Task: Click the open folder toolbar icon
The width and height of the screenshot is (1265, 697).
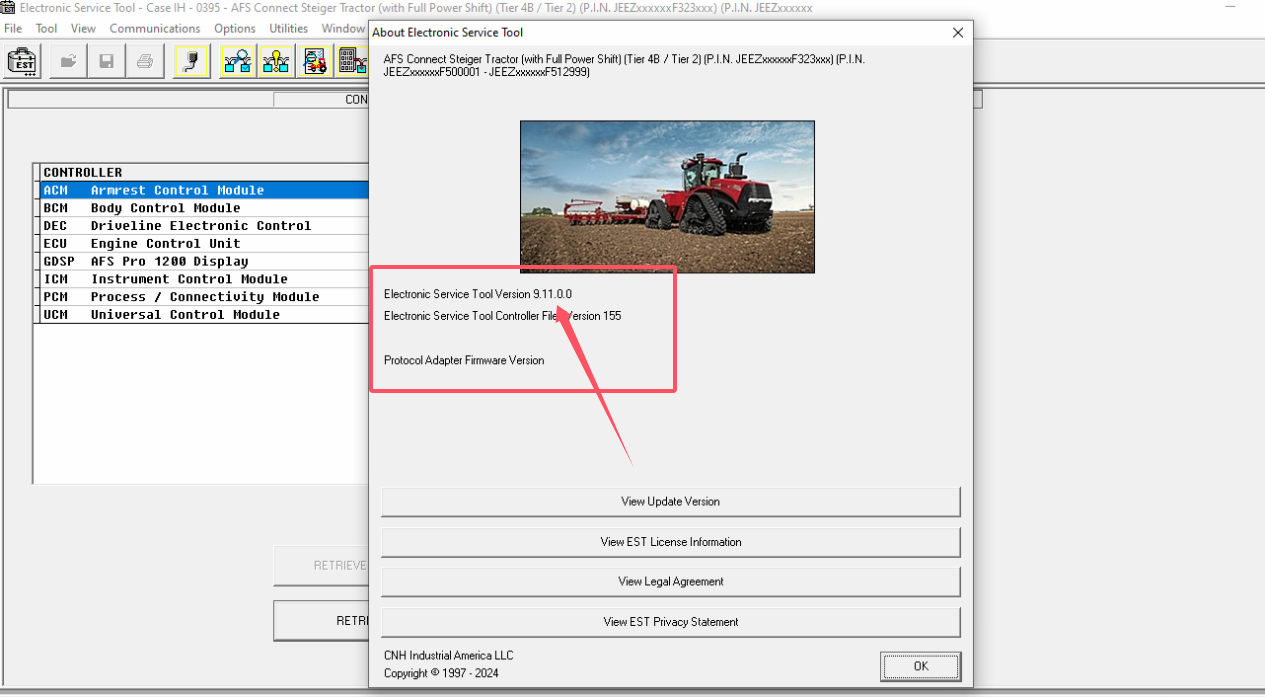Action: tap(69, 61)
